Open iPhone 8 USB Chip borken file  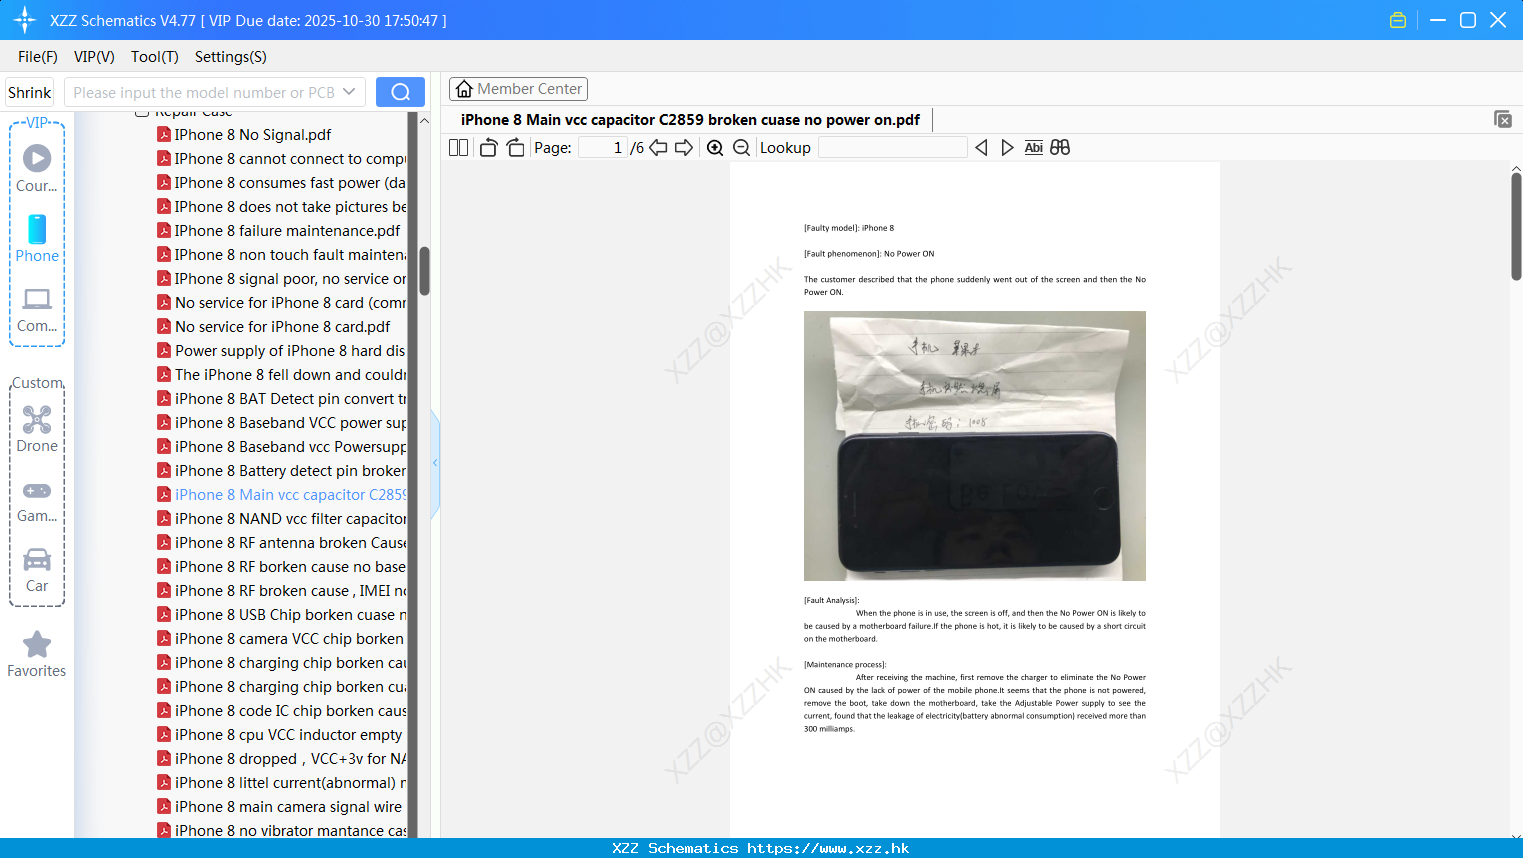[x=281, y=615]
